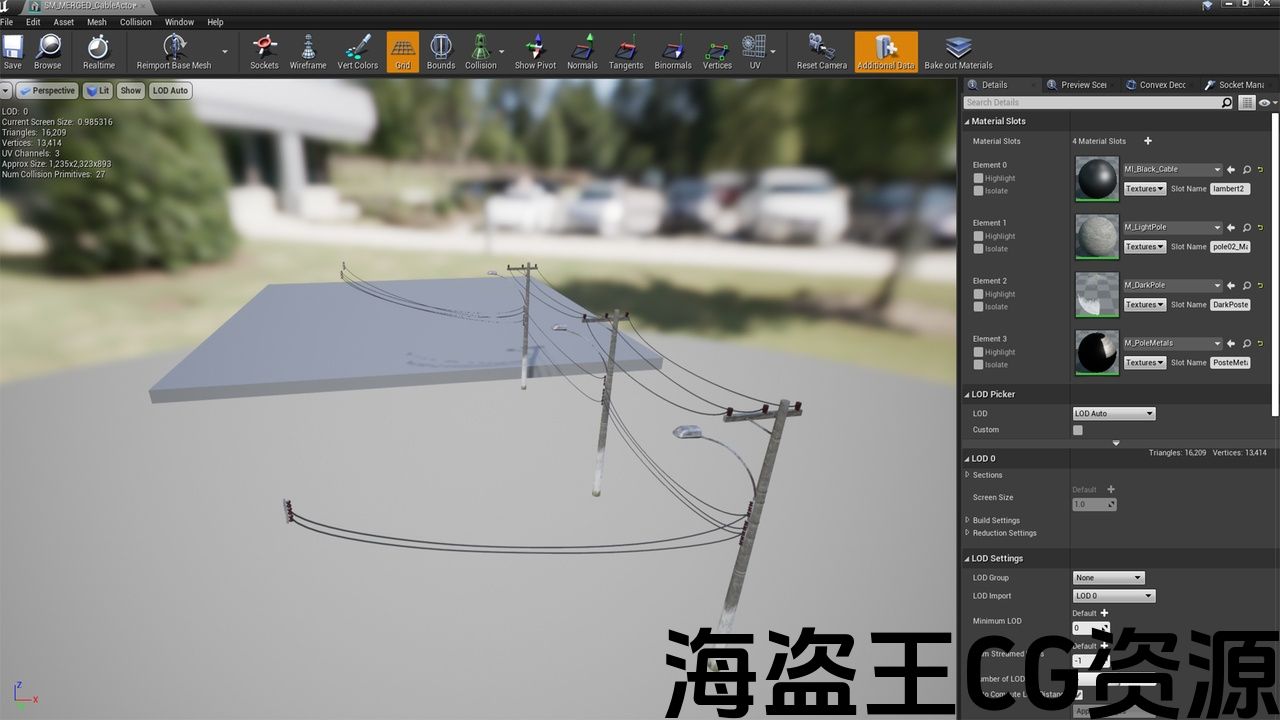Toggle the Vert Colors display

click(357, 52)
